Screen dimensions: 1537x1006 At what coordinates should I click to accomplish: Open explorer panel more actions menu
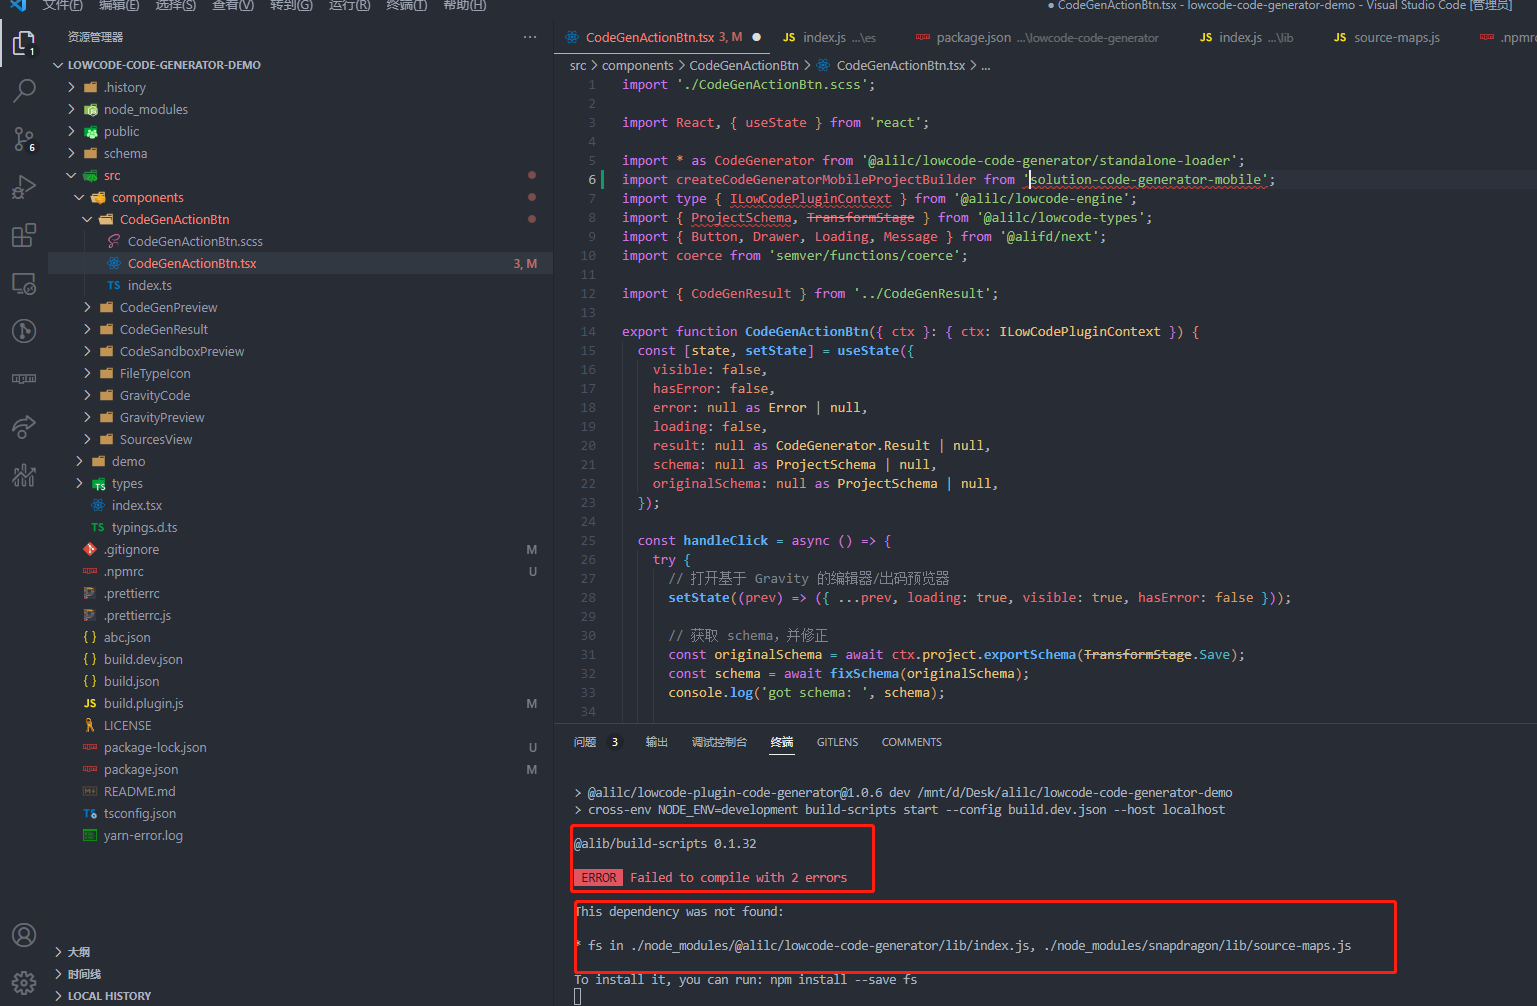pyautogui.click(x=530, y=37)
